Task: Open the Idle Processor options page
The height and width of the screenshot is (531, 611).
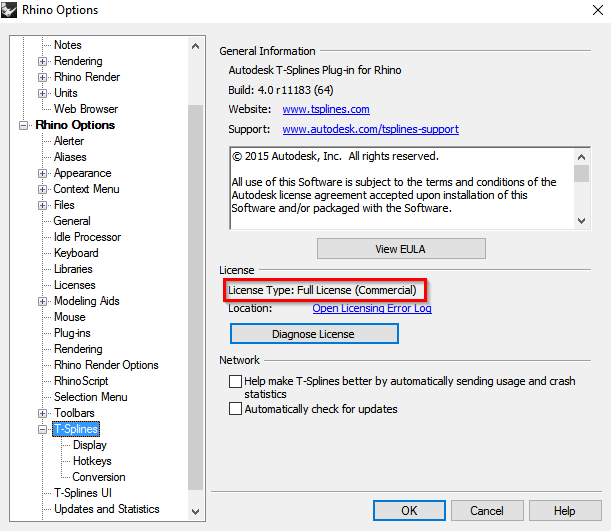Action: point(87,237)
